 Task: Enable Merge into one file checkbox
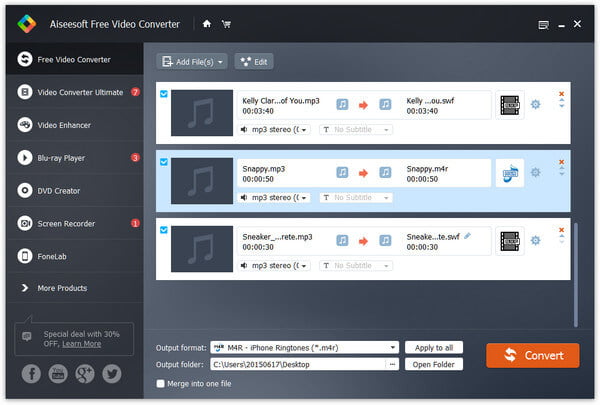pos(160,384)
